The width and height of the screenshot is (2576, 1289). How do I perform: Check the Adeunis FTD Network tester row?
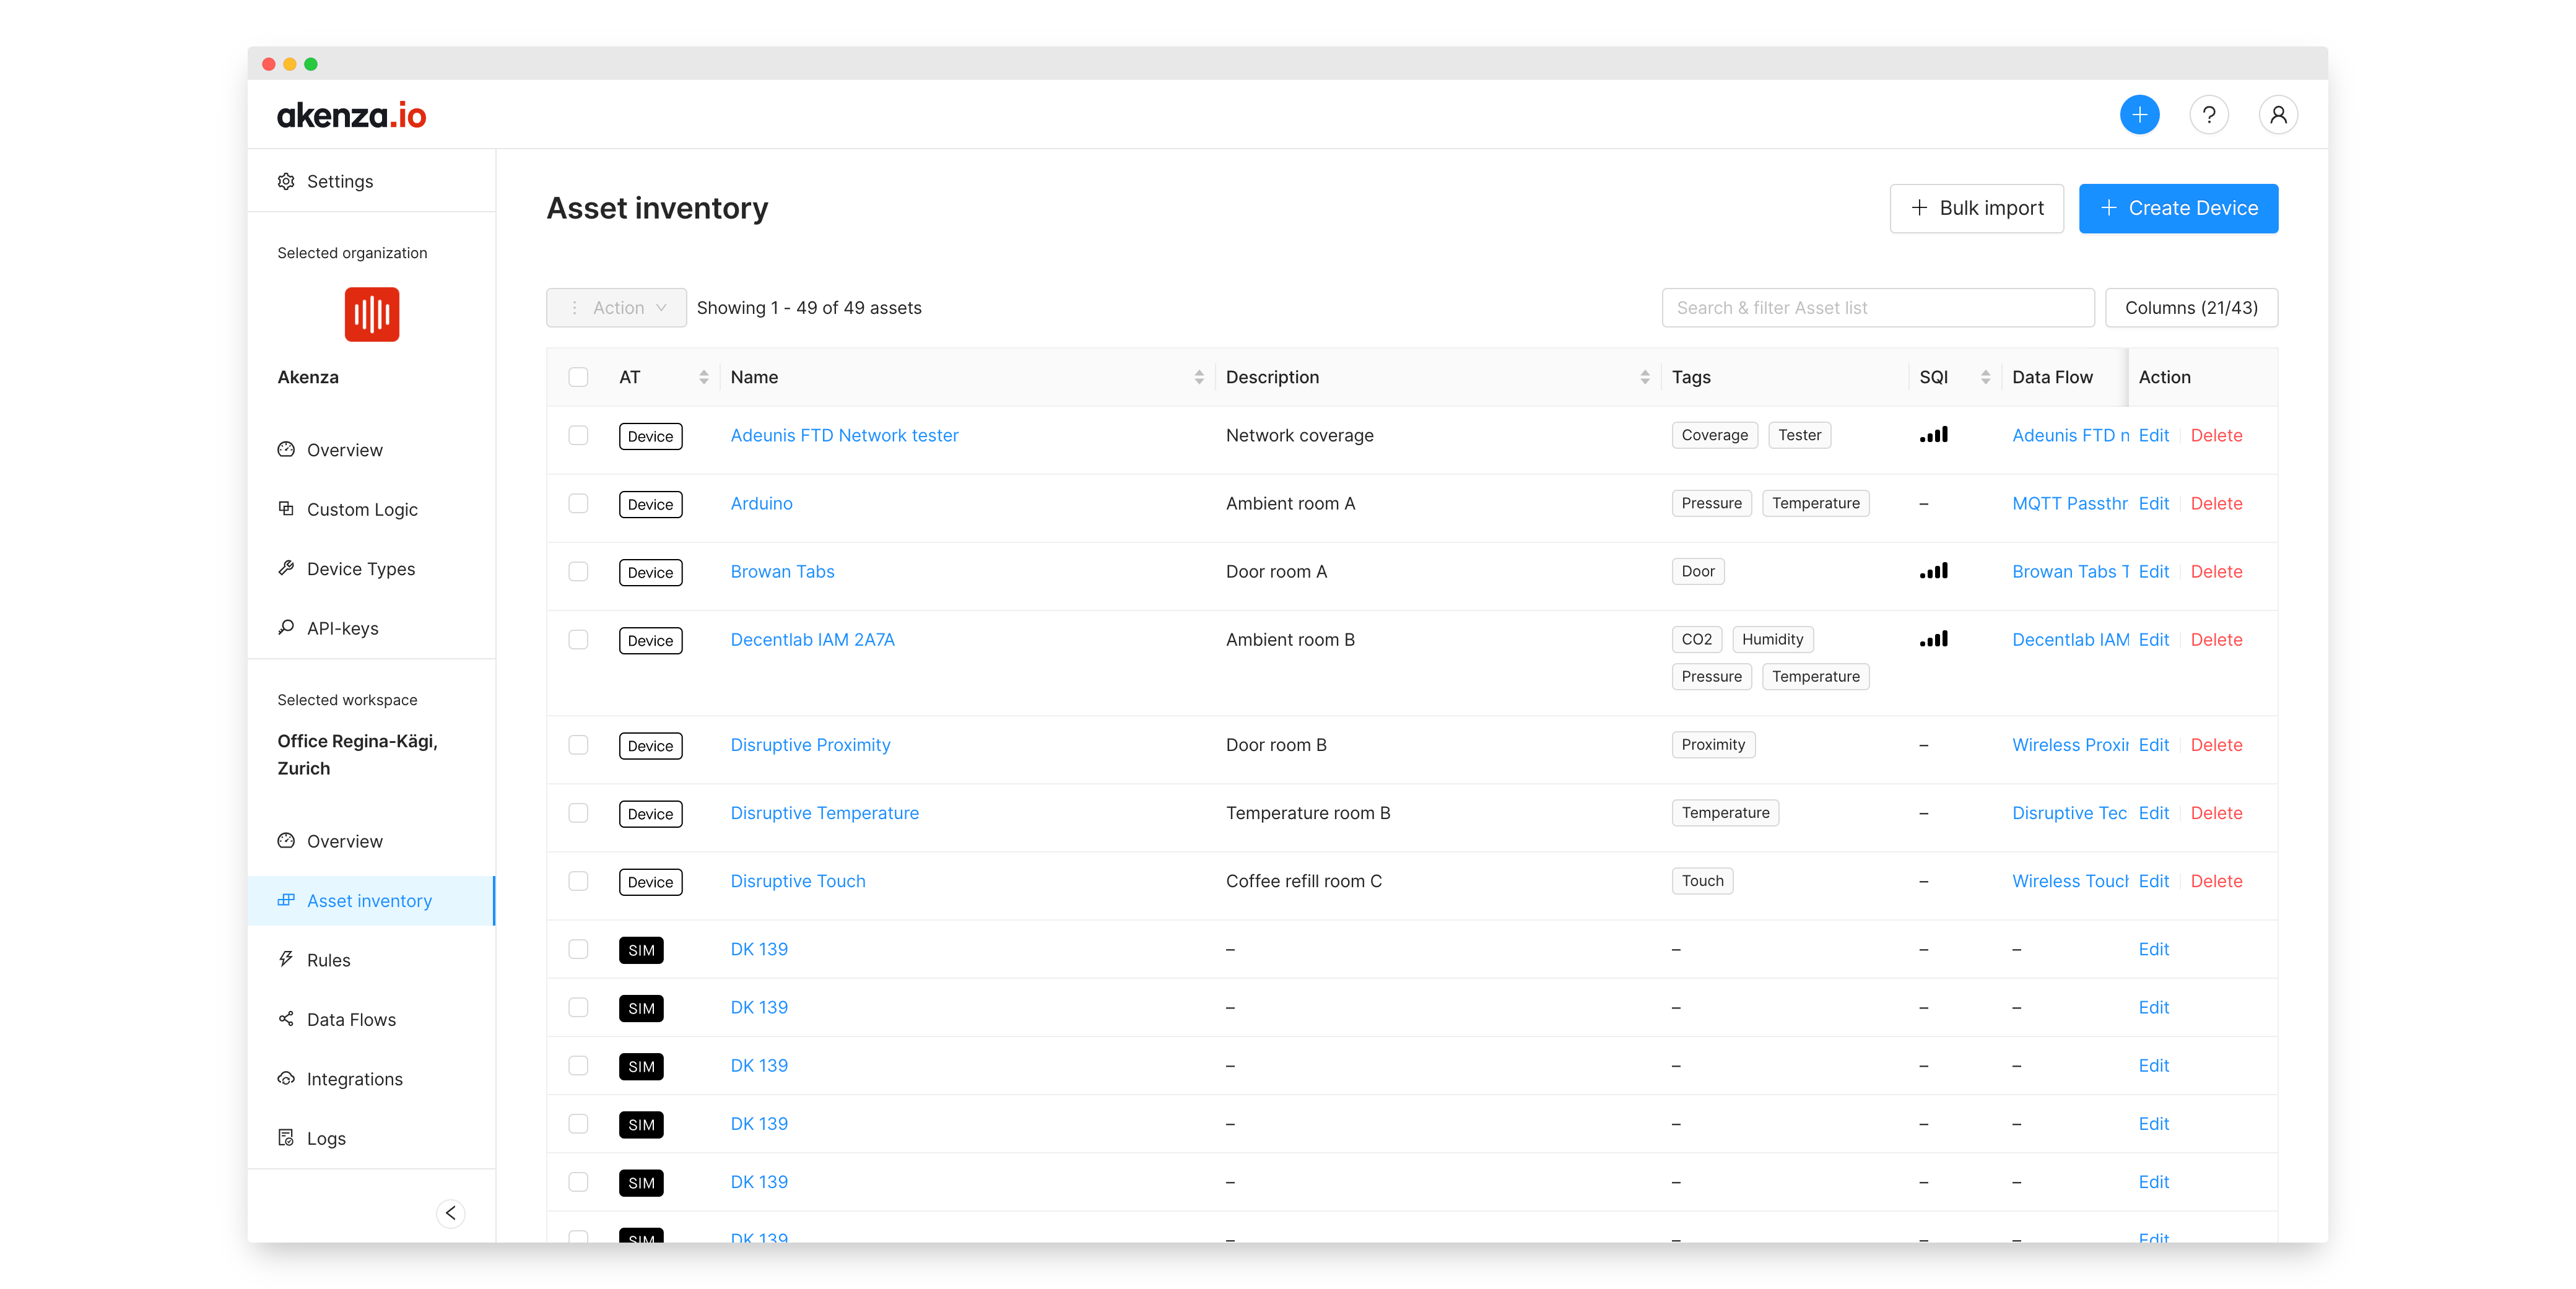[578, 435]
